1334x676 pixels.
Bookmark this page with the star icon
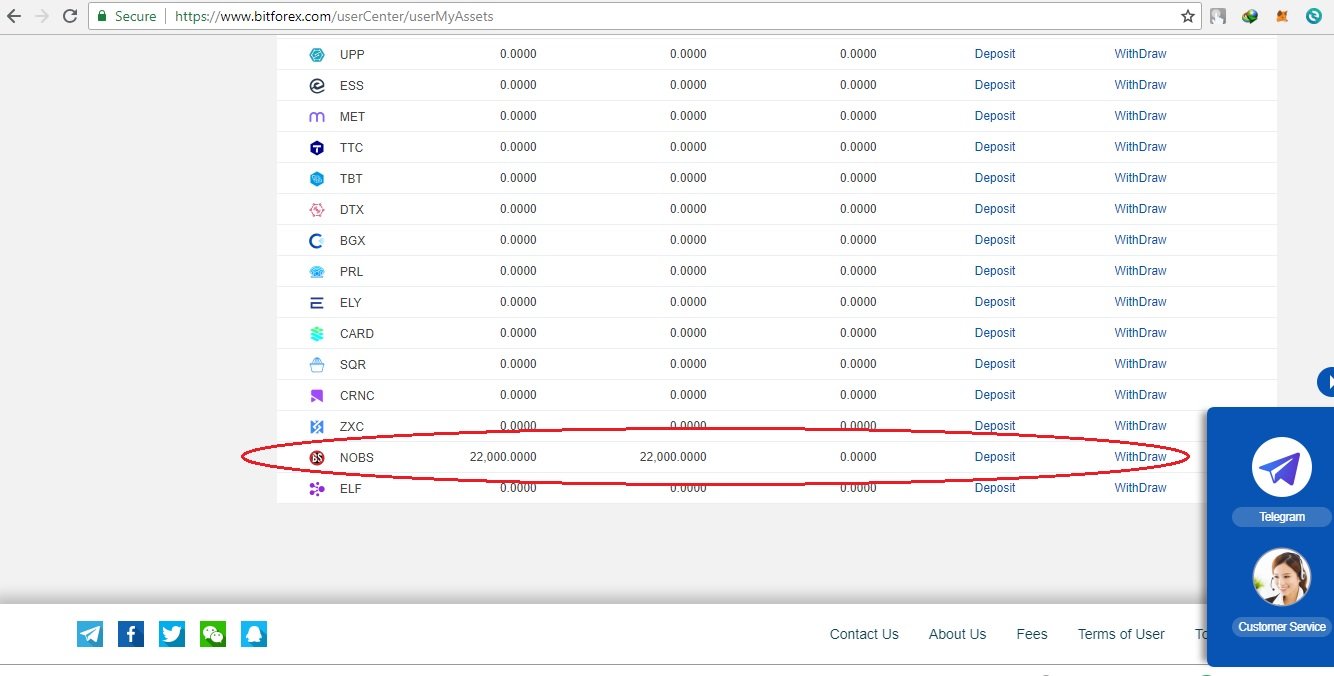click(x=1186, y=16)
